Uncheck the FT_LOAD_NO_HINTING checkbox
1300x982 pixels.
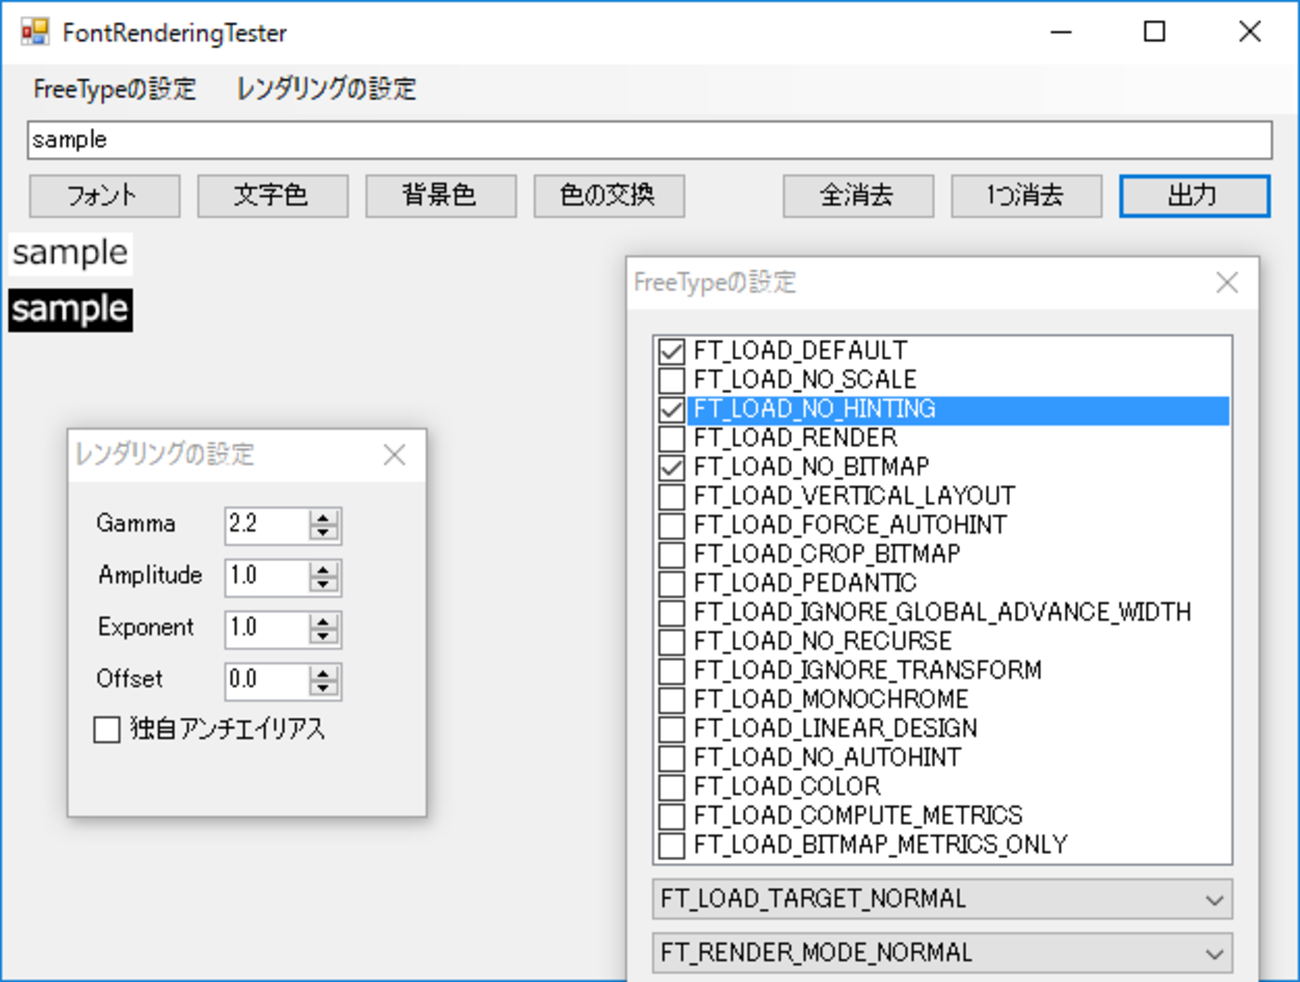[672, 409]
